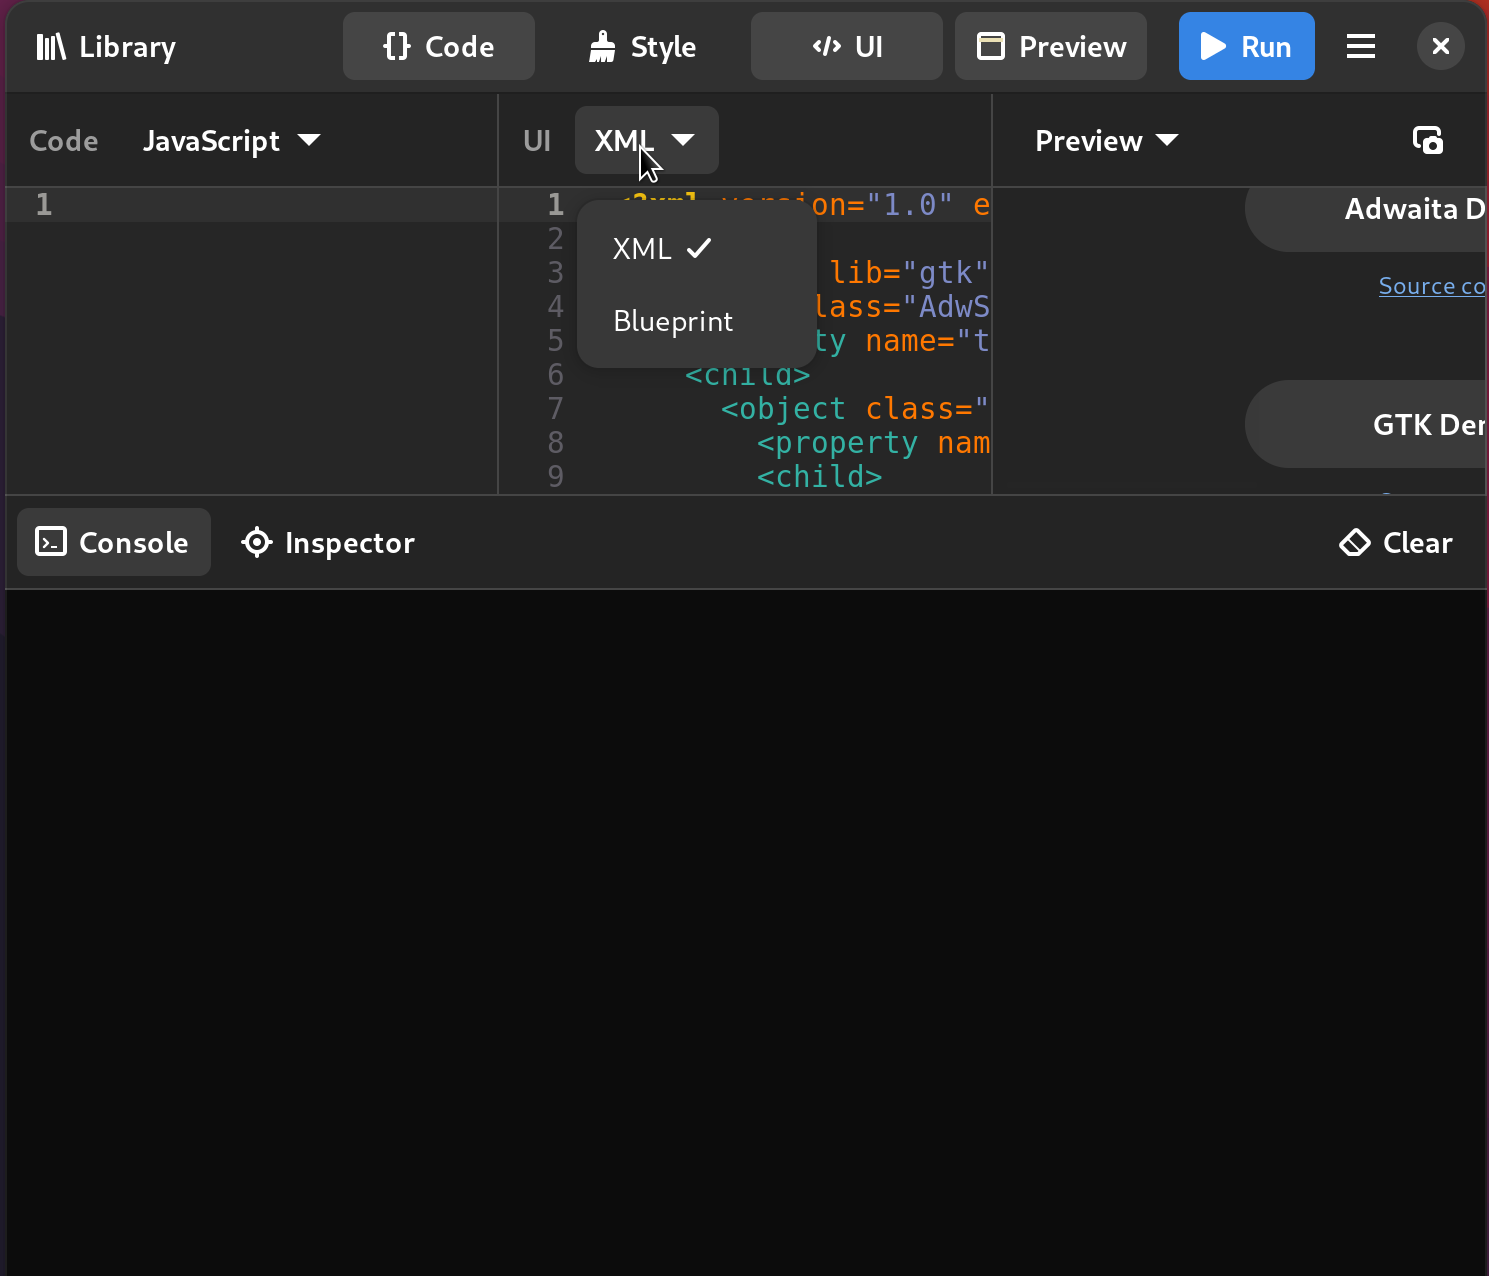Click the curly-braces Code icon
The width and height of the screenshot is (1489, 1276).
(396, 45)
